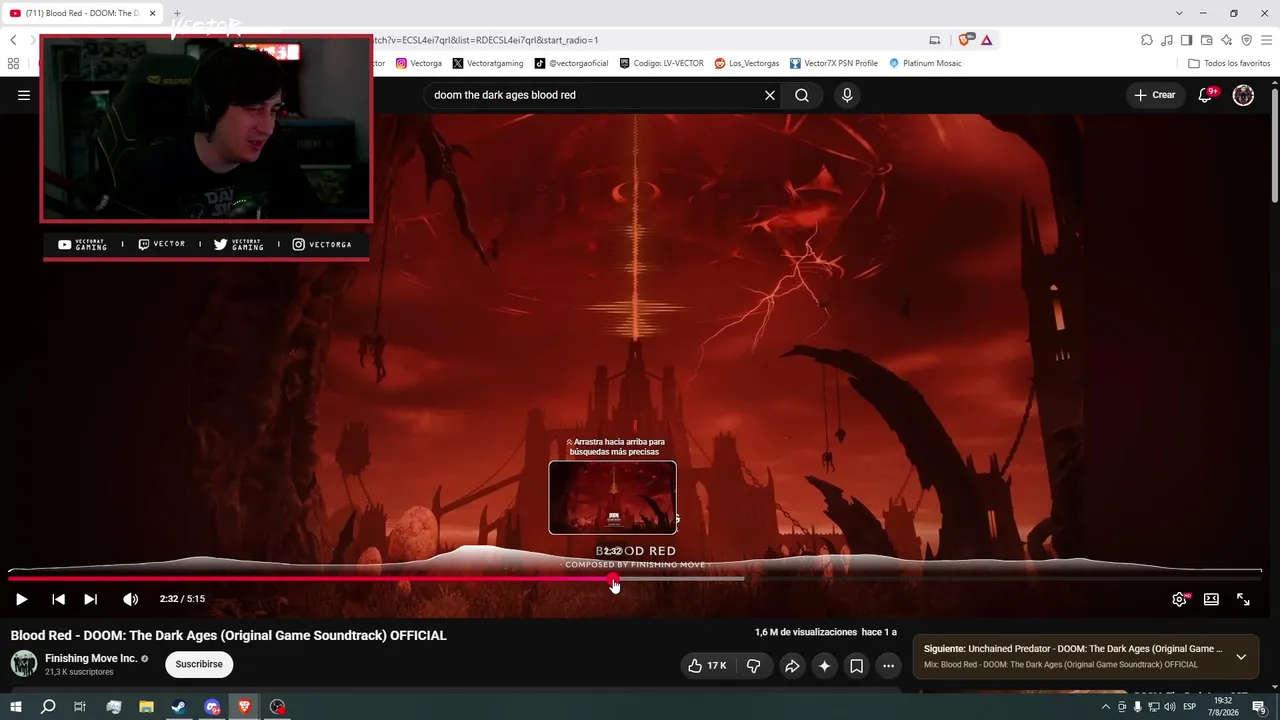This screenshot has width=1280, height=720.
Task: Toggle the browser sidebar panel
Action: pos(1187,40)
